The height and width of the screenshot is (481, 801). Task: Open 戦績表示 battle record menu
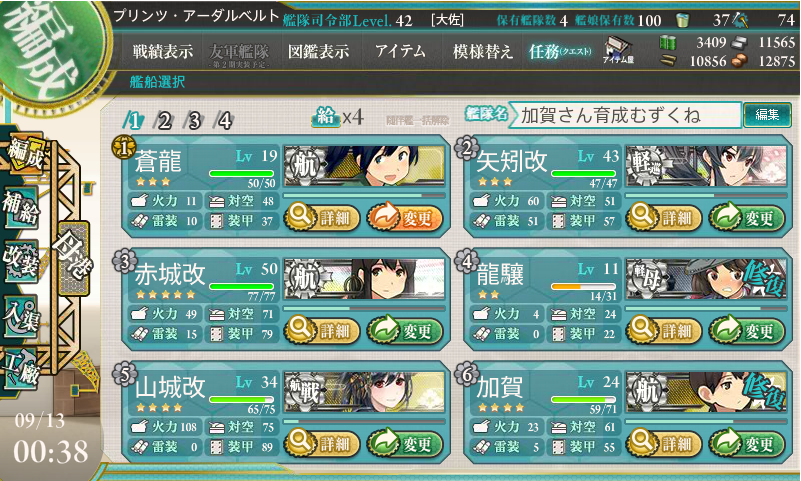coord(163,51)
